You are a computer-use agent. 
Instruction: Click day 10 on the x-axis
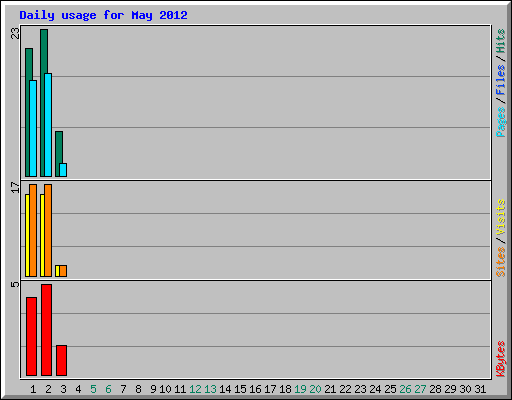coord(165,389)
